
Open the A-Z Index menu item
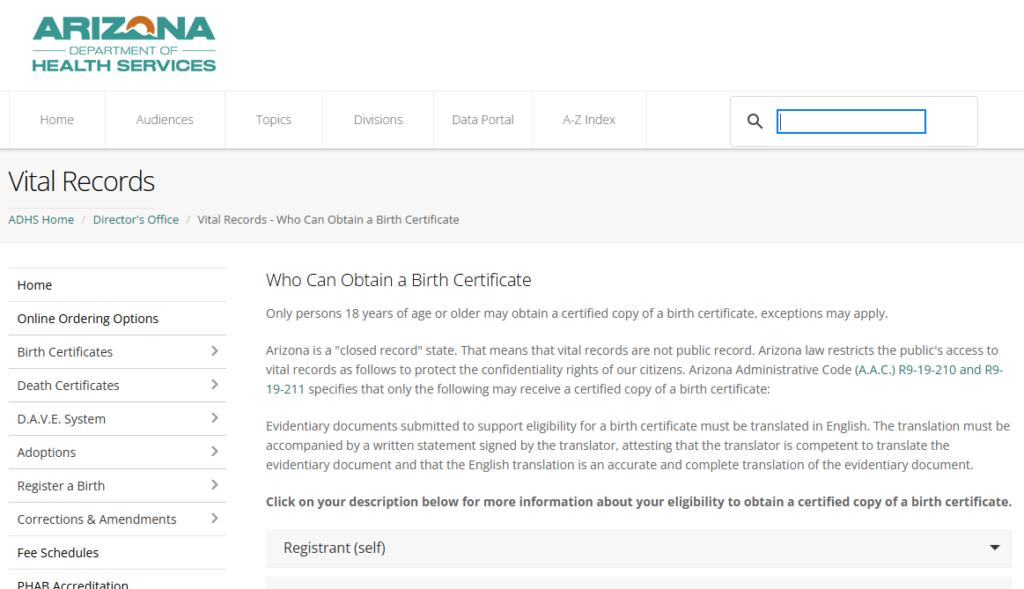tap(589, 120)
